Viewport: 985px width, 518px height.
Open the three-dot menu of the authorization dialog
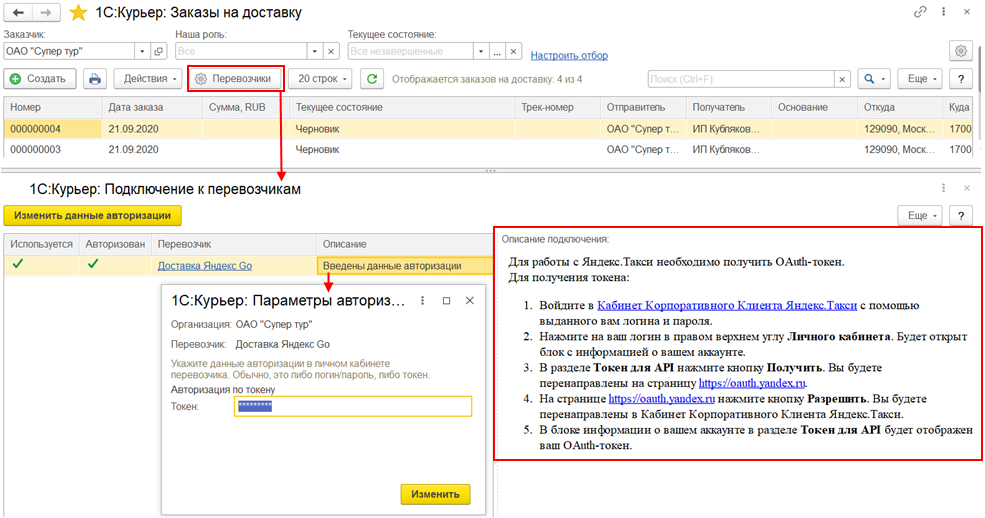(x=423, y=301)
